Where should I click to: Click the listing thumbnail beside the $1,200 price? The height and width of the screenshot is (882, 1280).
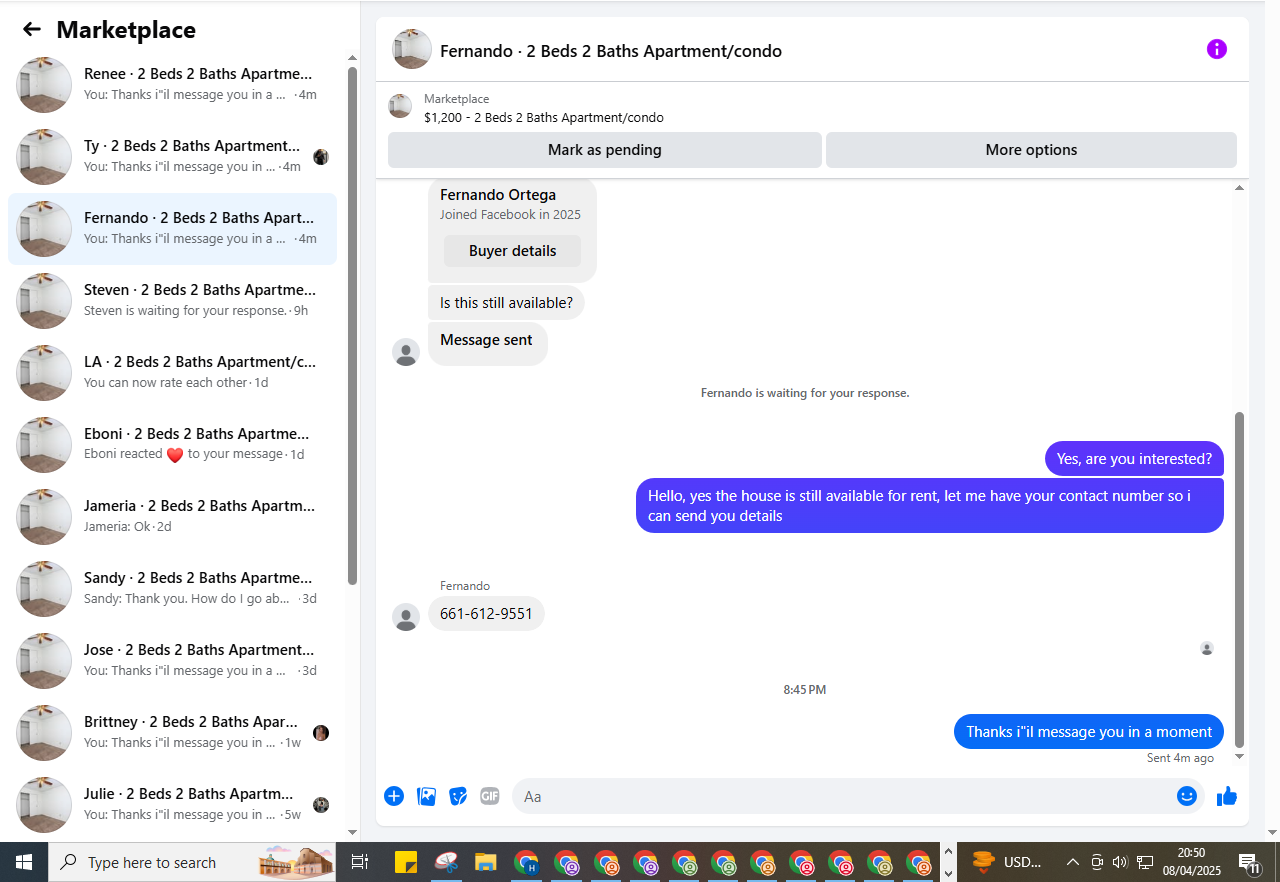400,106
